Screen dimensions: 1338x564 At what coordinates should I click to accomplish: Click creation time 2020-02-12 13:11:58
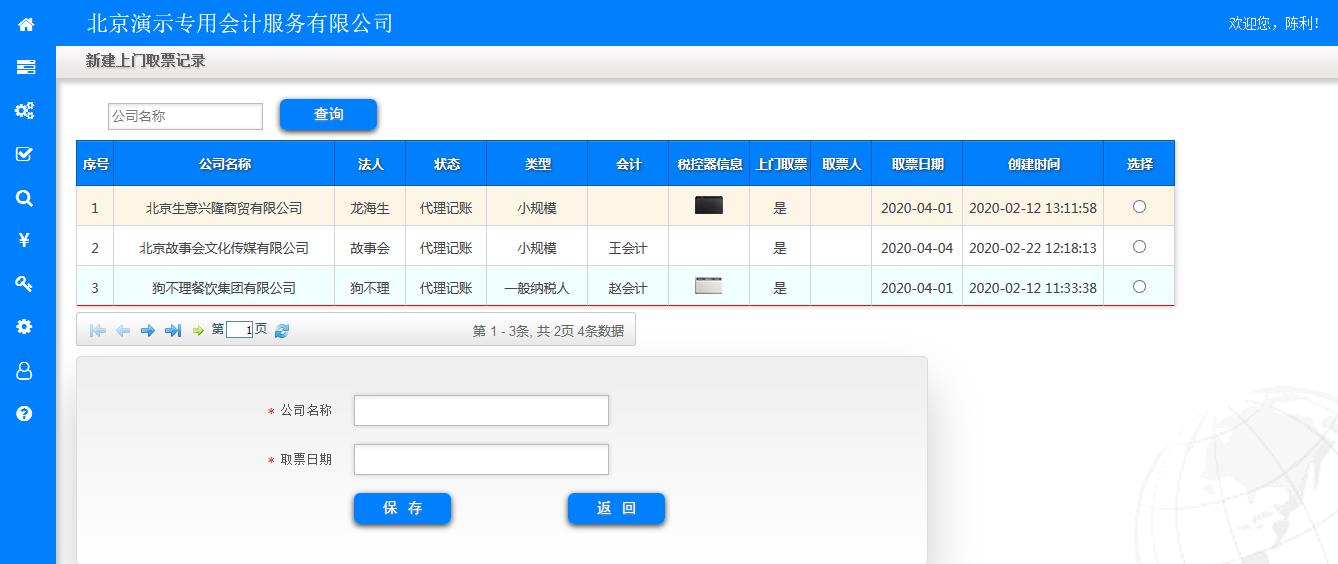tap(1033, 208)
